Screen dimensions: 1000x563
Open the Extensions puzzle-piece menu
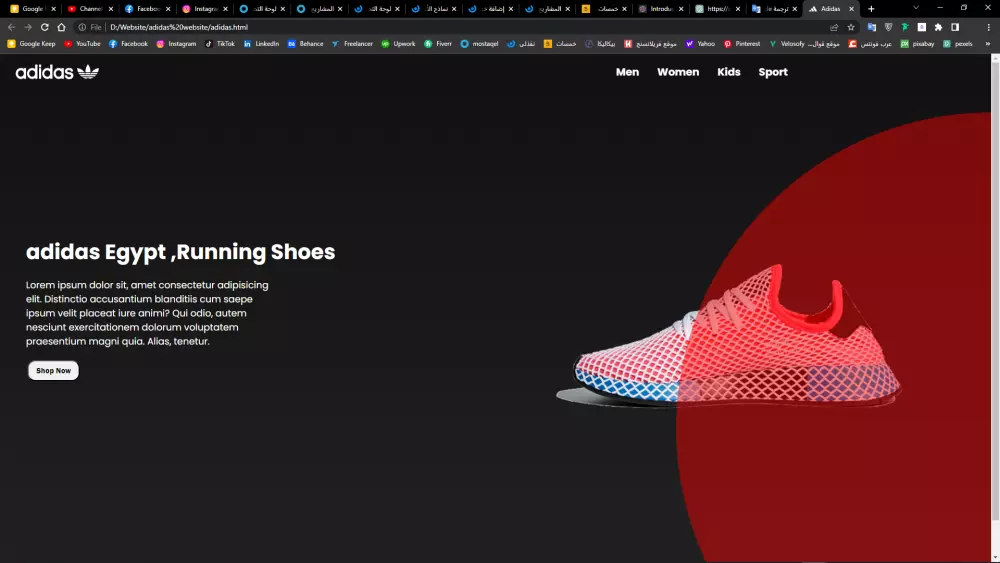tap(938, 27)
